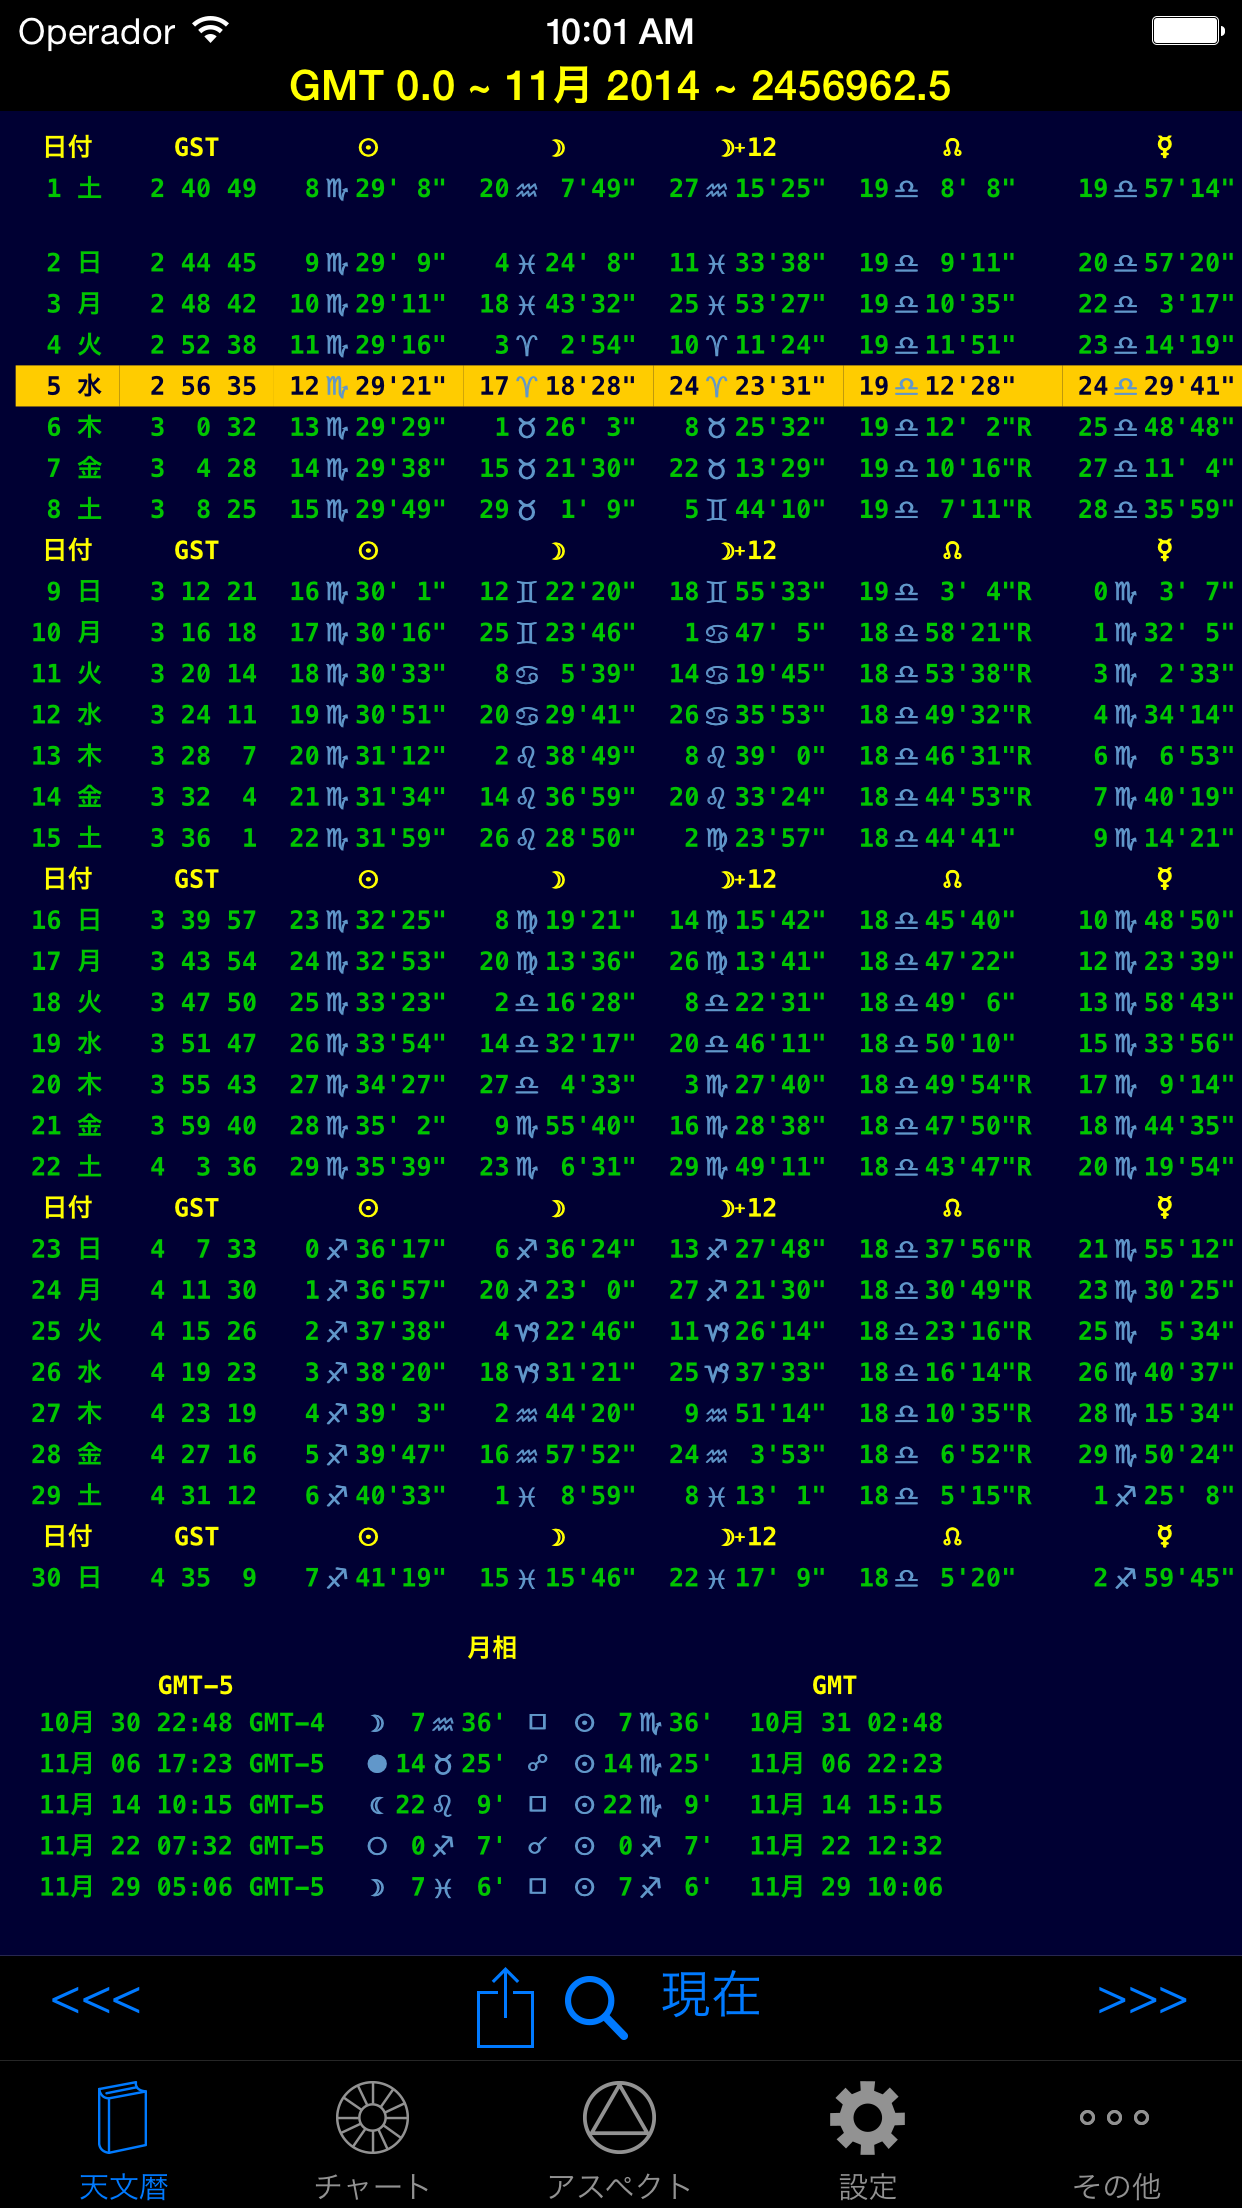Jump to current date with 現在
Screen dimensions: 1242x2208
pos(711,1996)
